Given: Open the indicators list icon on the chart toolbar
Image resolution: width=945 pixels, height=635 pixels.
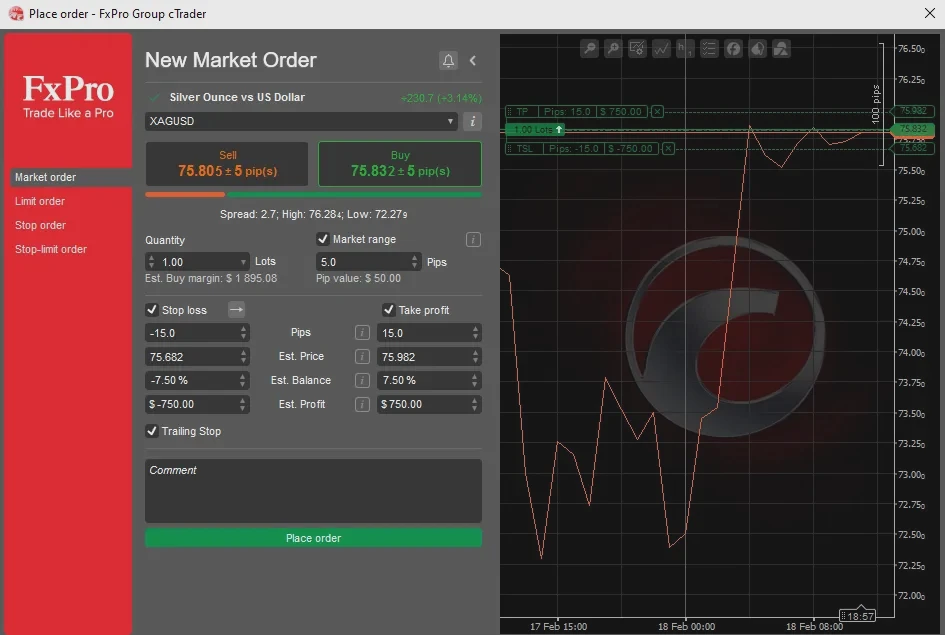Looking at the screenshot, I should (710, 49).
